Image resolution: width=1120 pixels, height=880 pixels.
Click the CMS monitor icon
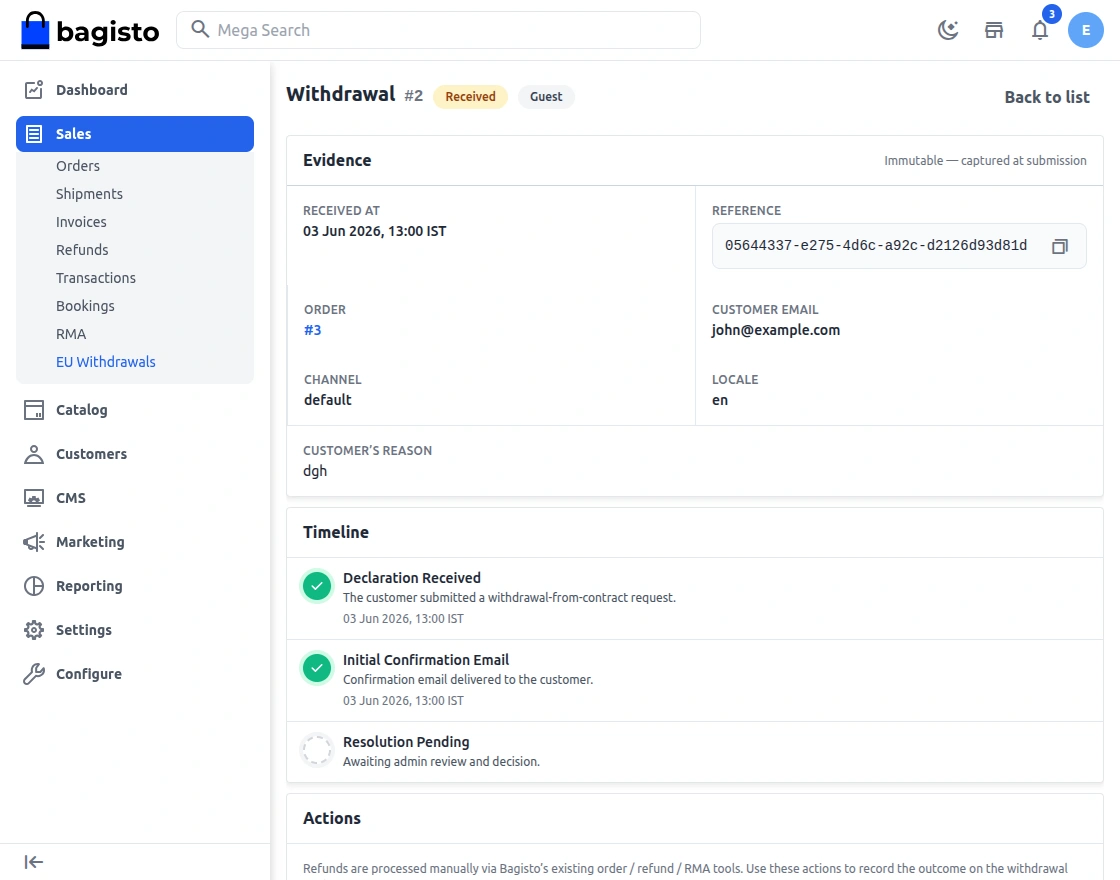34,498
